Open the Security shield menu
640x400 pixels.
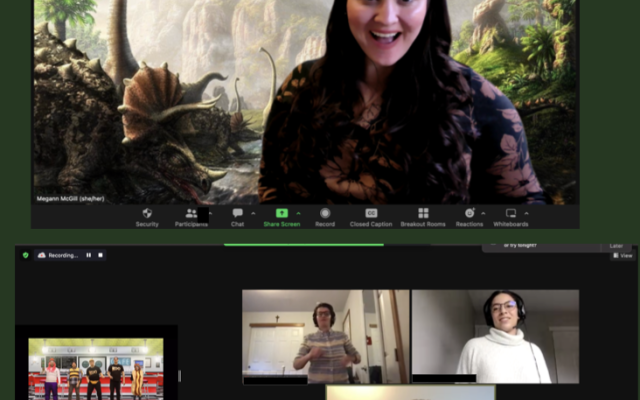147,217
